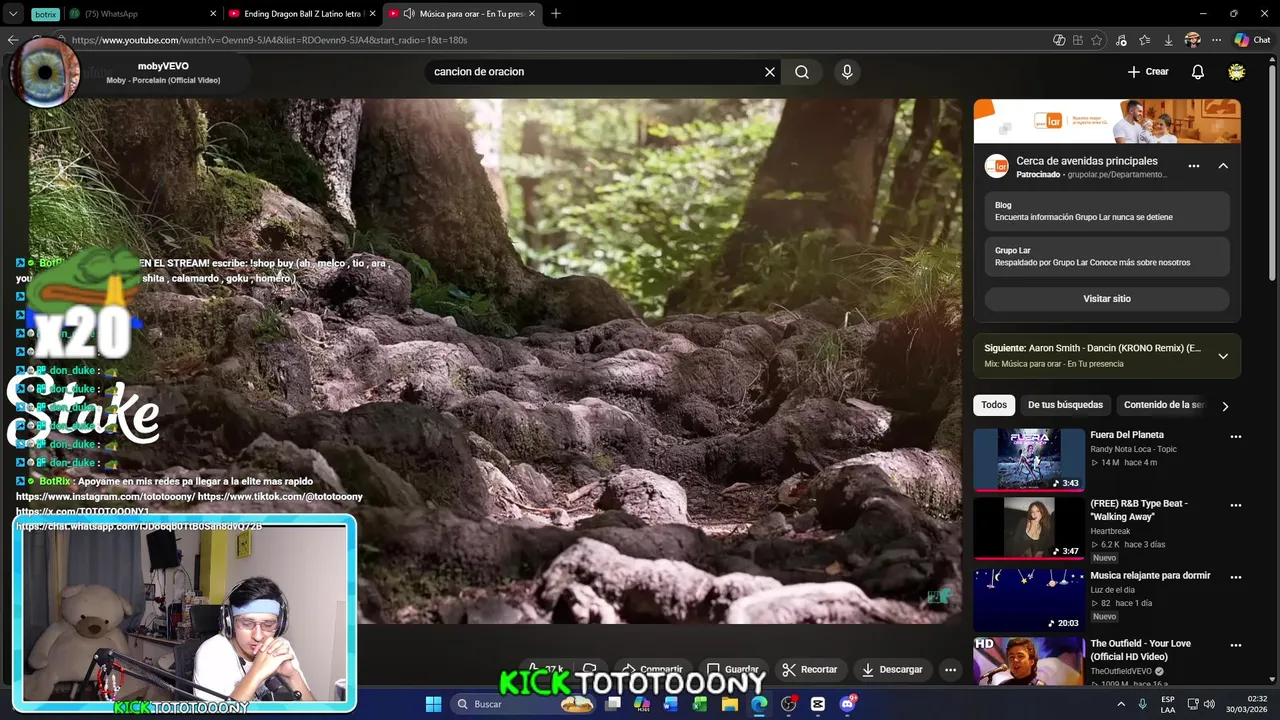Click the YouTube search magnifier button
Image resolution: width=1280 pixels, height=720 pixels.
[x=802, y=72]
